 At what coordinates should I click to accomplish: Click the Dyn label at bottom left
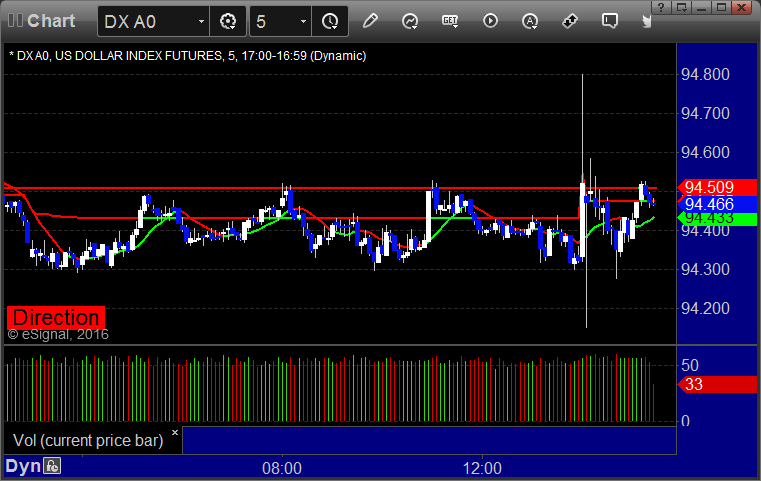[22, 466]
